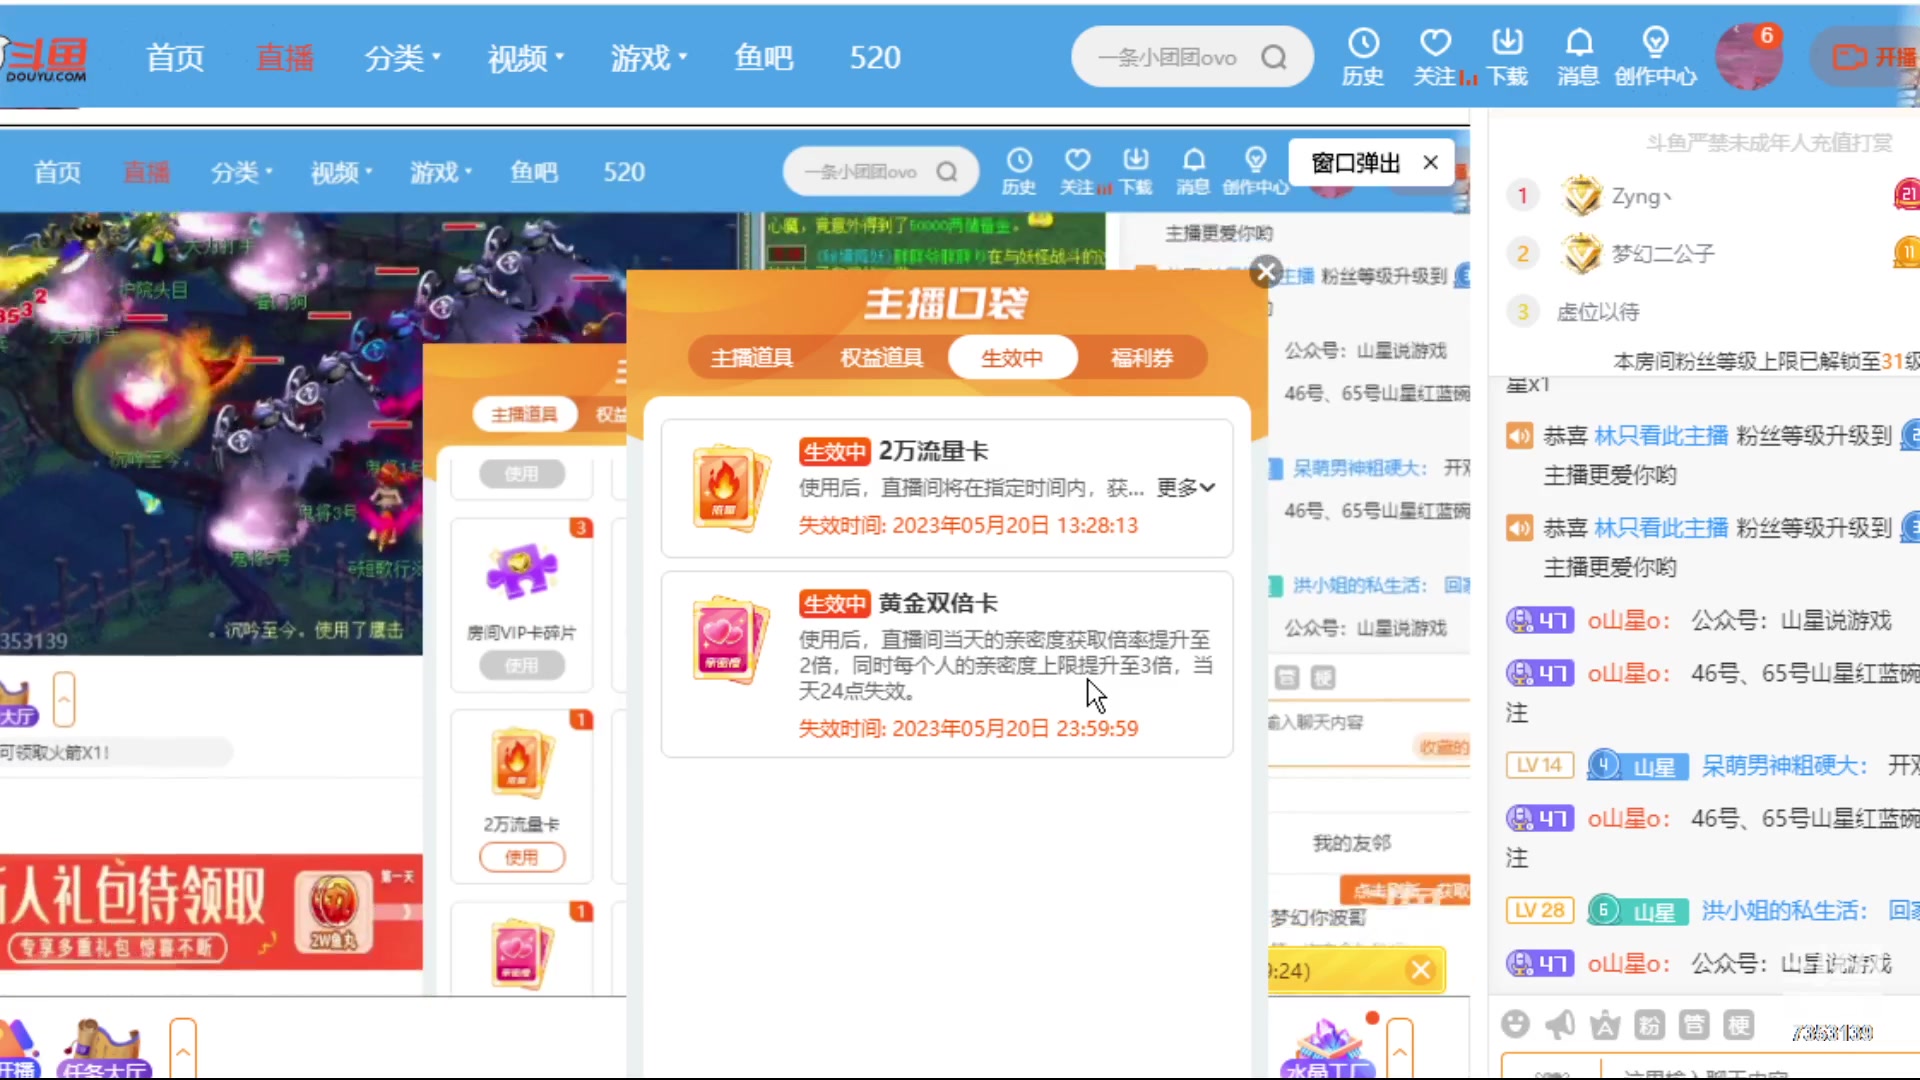Expand up-arrow beside 任务大厅 at bottom
The width and height of the screenshot is (1920, 1080).
tap(183, 1050)
